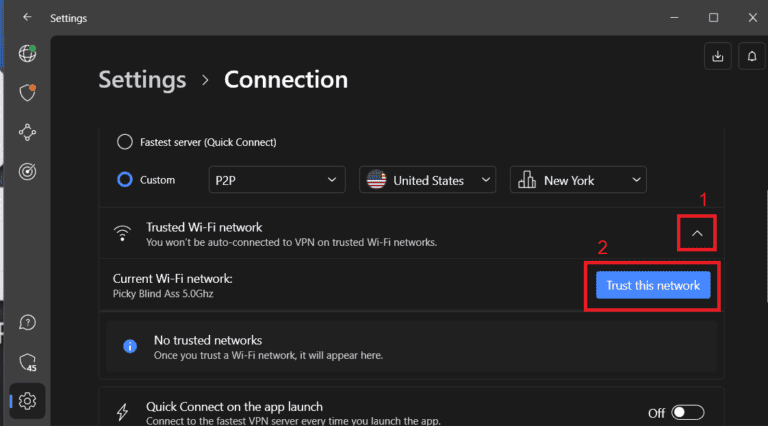Open the Meshnet icon in sidebar
Viewport: 768px width, 426px height.
(x=27, y=132)
